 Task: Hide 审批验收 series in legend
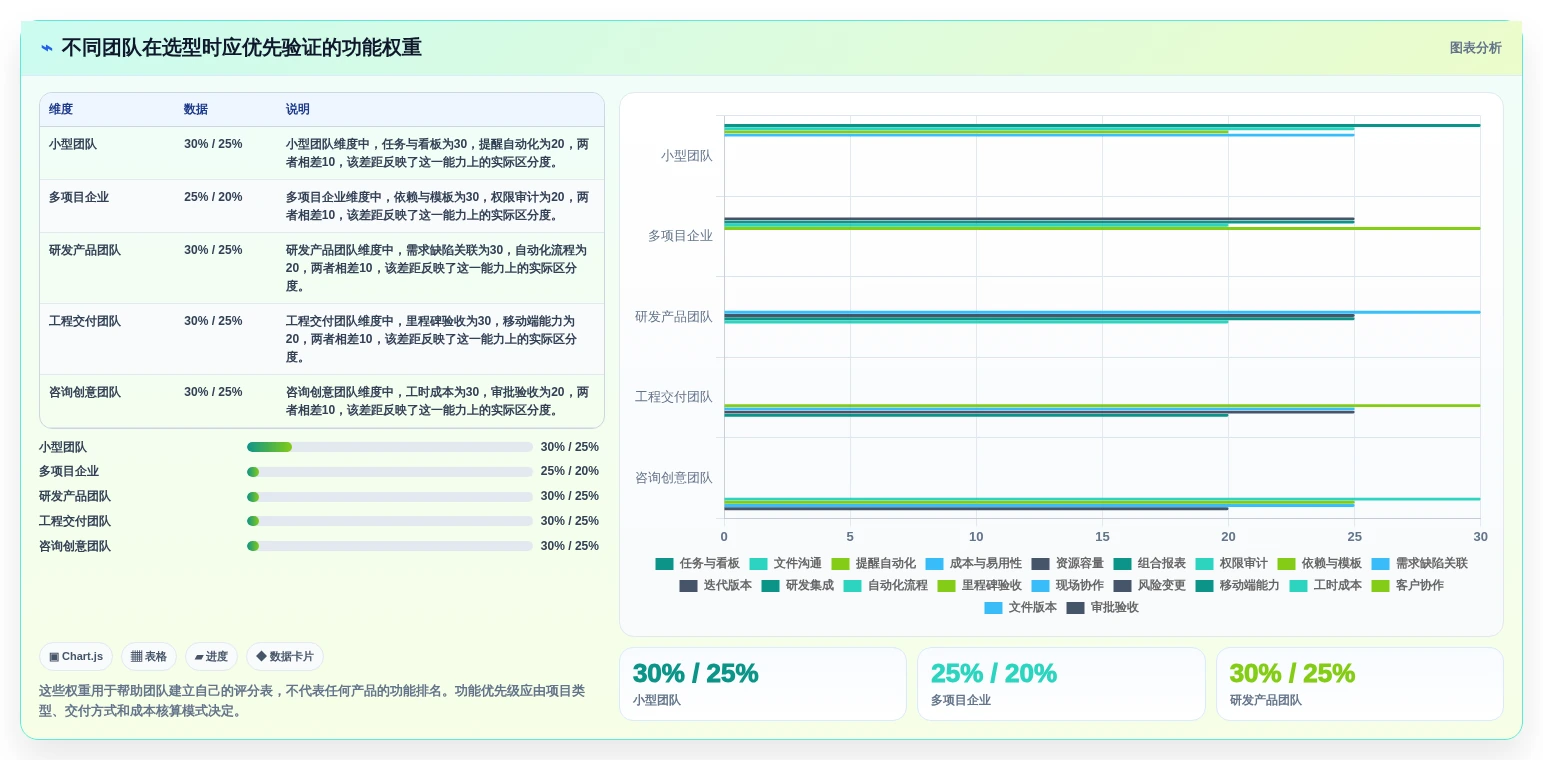(x=1102, y=608)
